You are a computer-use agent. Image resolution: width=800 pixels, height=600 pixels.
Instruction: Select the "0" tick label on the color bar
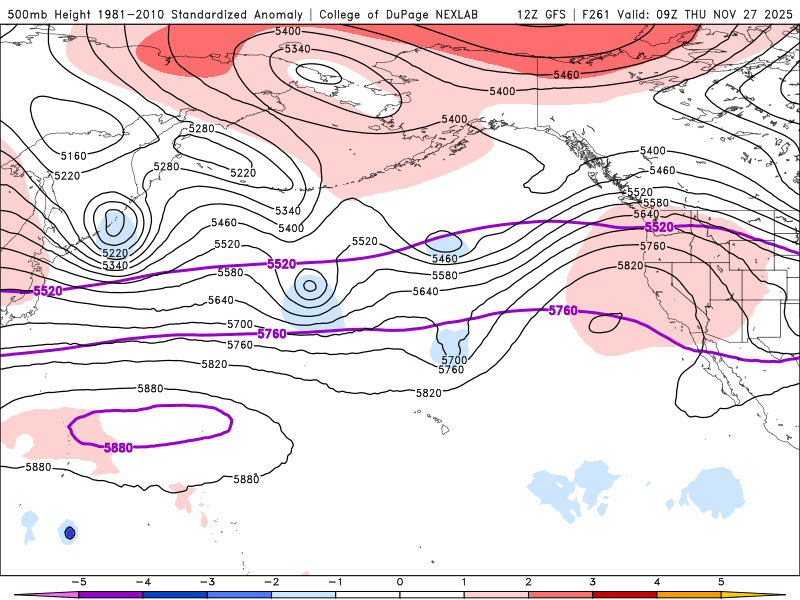400,582
